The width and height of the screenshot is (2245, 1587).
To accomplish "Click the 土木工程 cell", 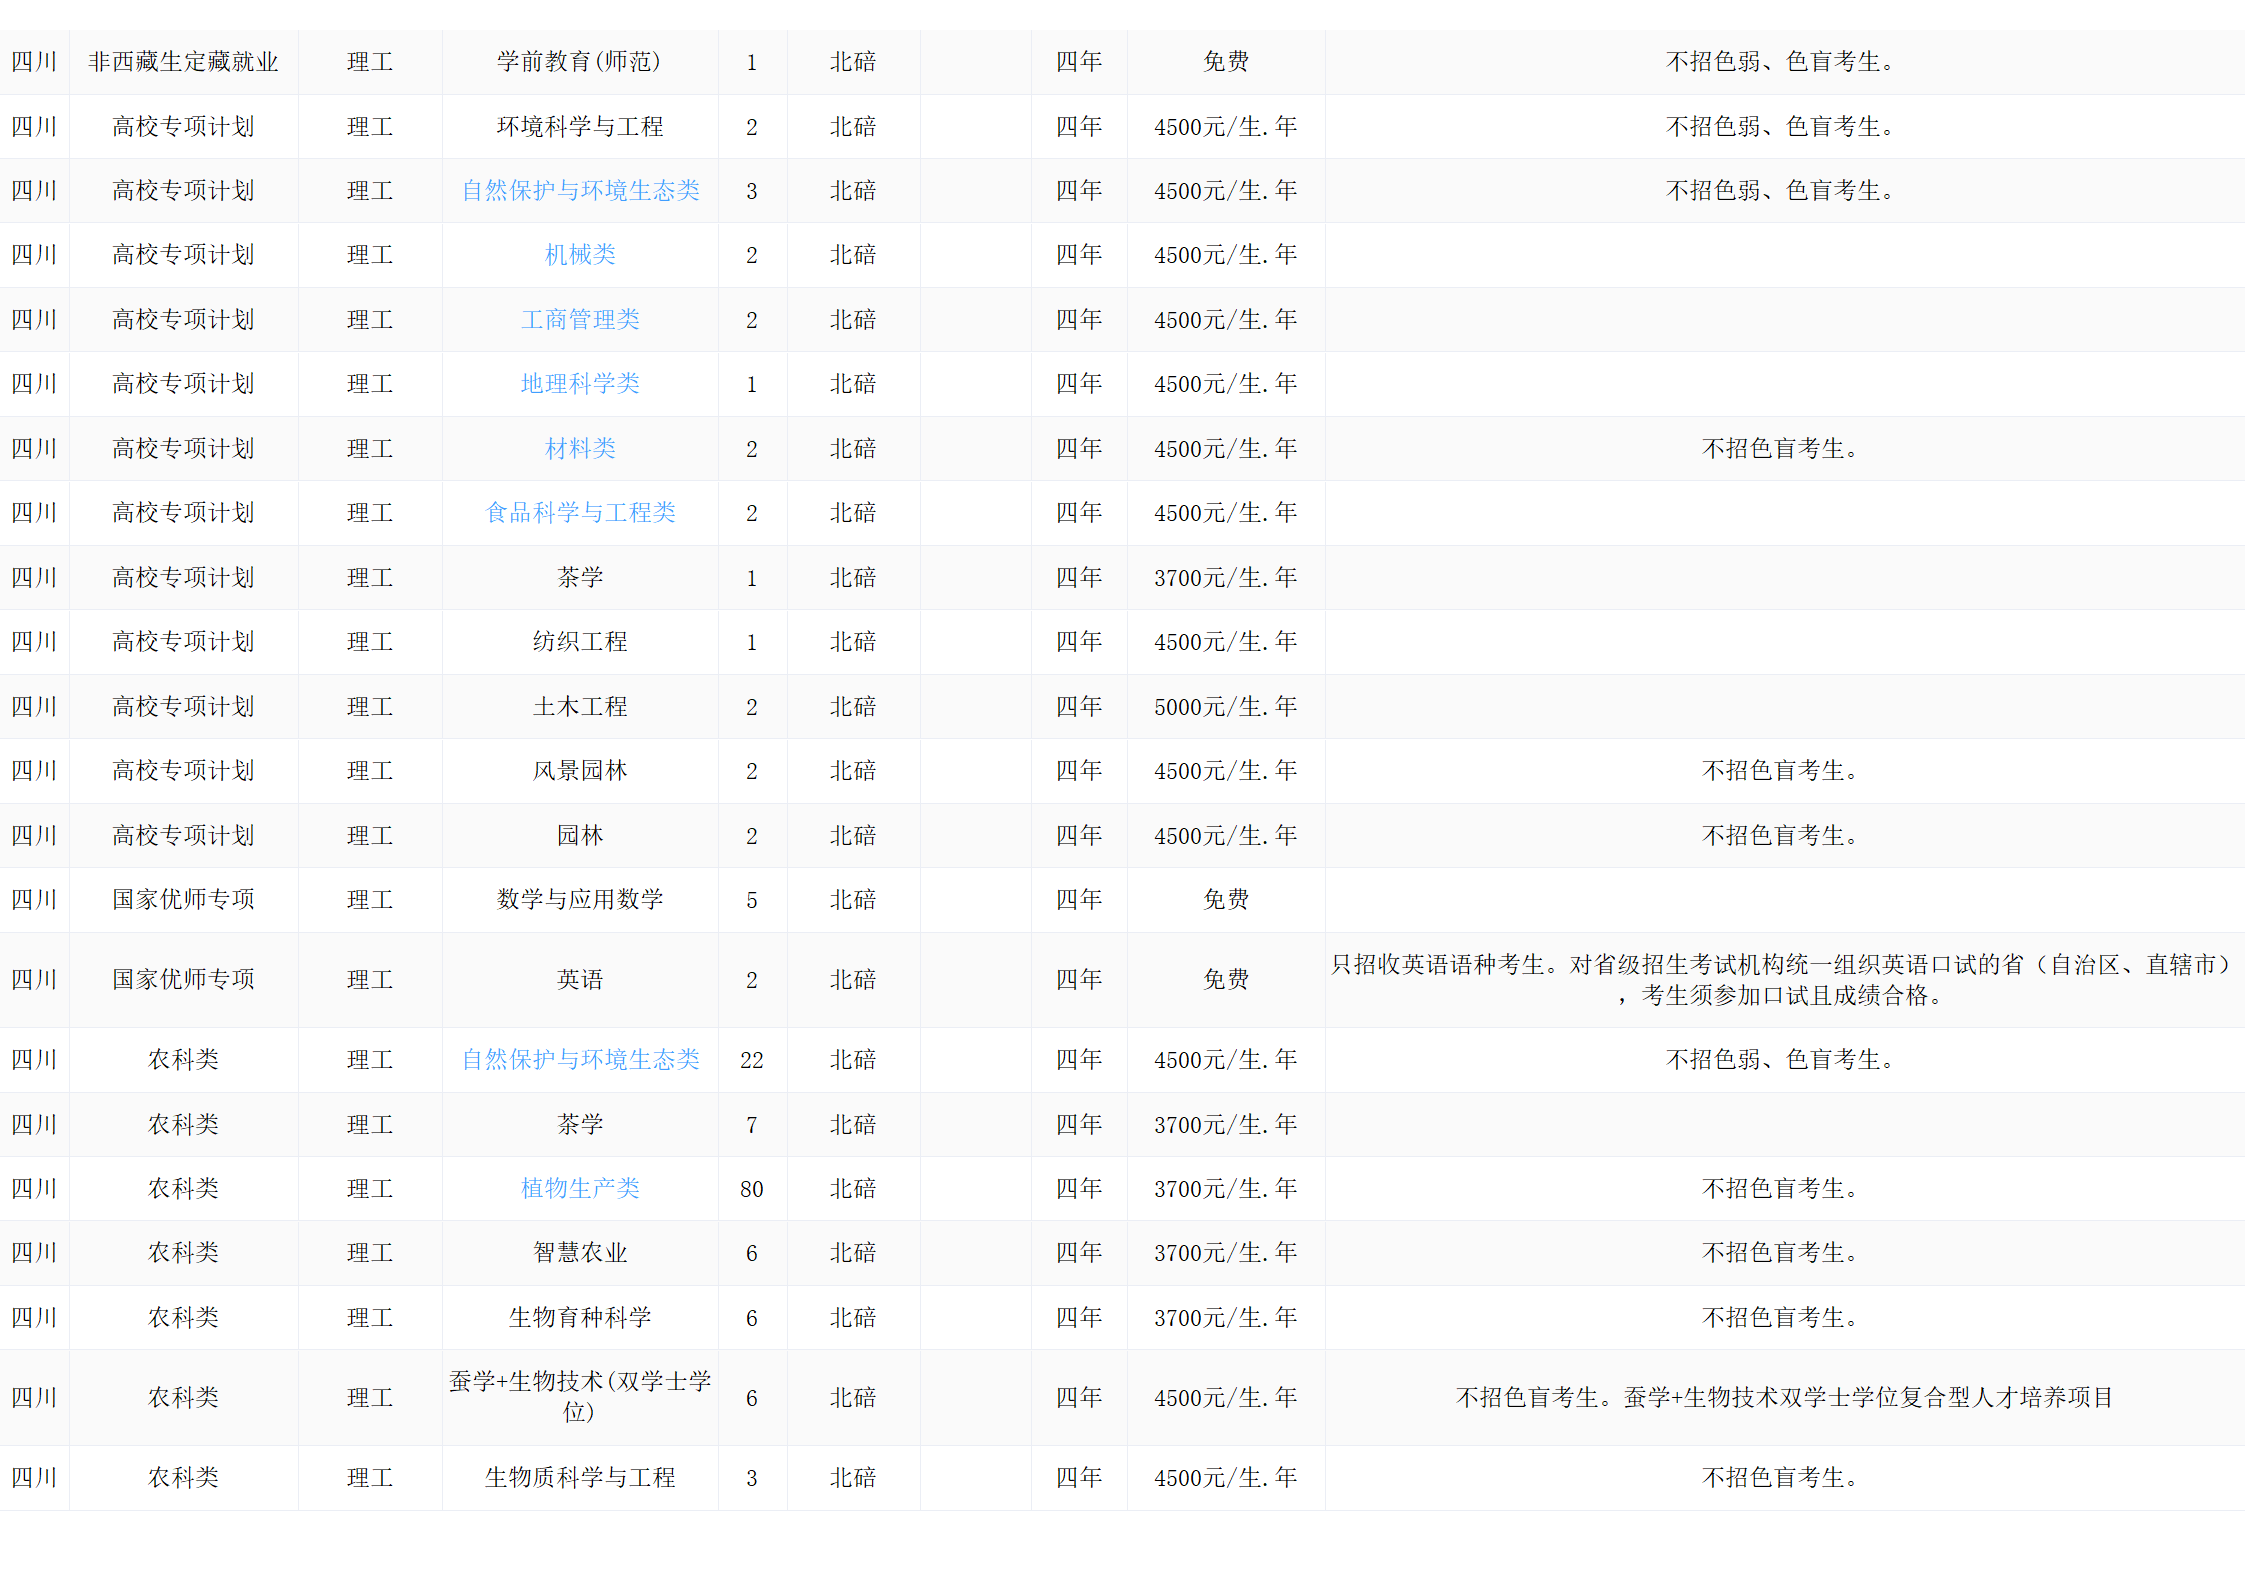I will 580,707.
